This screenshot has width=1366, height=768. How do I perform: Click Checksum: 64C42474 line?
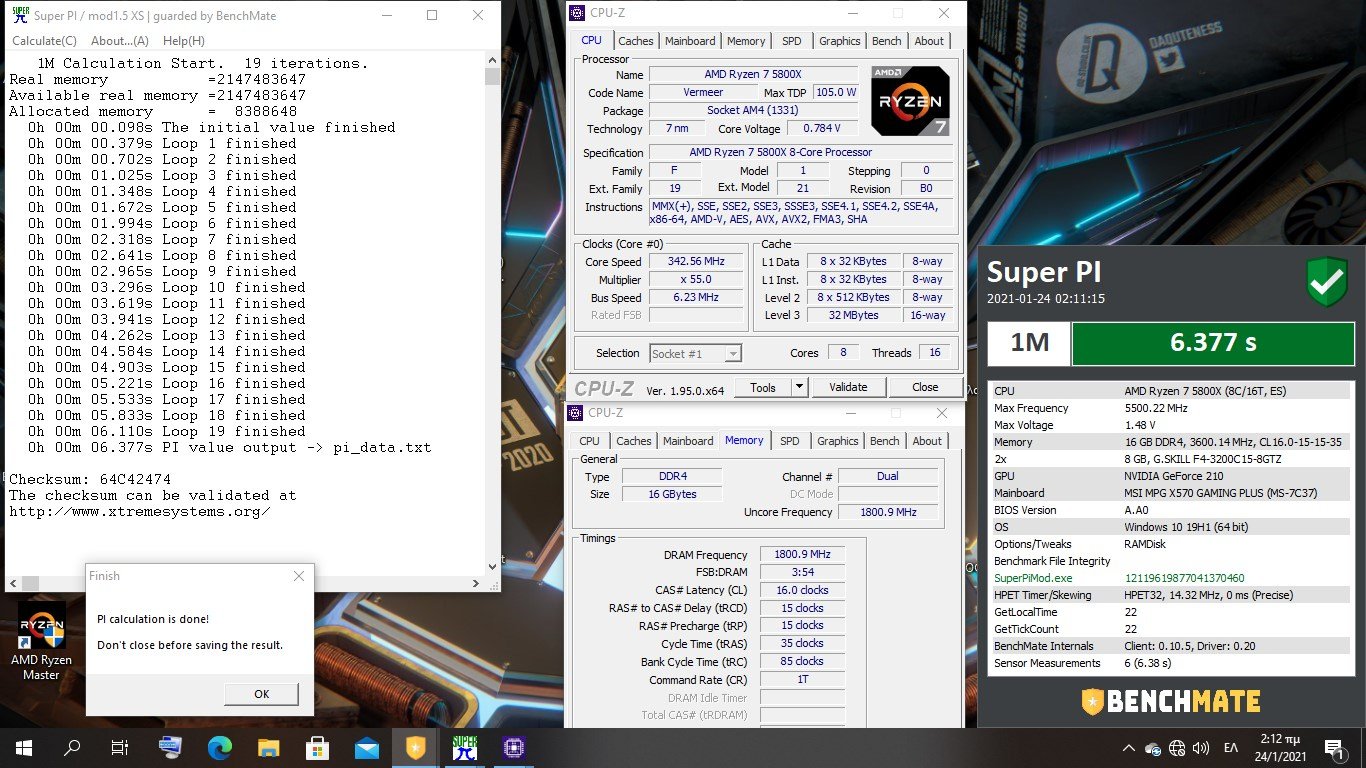pos(90,479)
